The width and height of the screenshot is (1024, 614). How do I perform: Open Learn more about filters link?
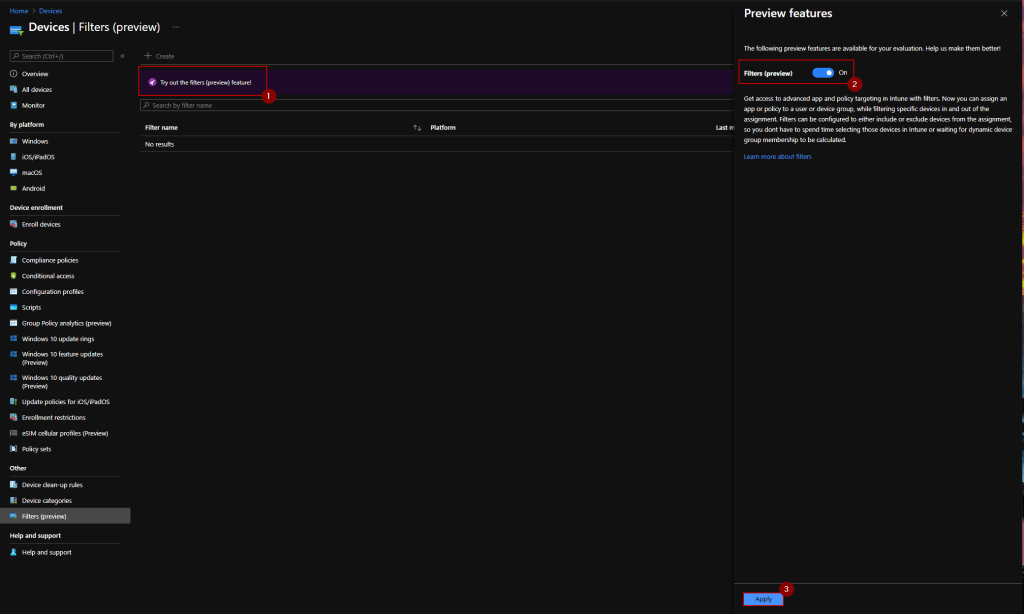coord(777,157)
